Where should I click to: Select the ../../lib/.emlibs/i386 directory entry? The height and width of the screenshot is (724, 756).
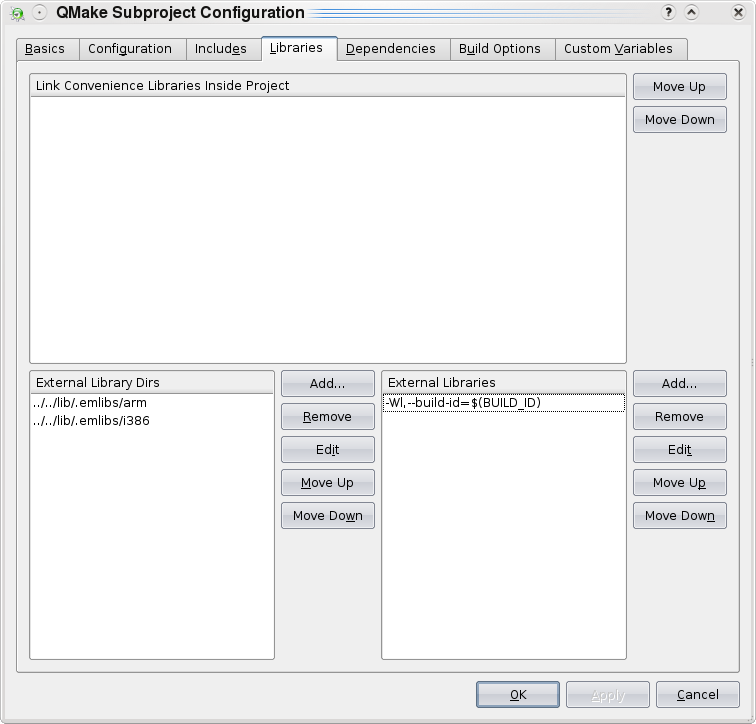pos(90,421)
